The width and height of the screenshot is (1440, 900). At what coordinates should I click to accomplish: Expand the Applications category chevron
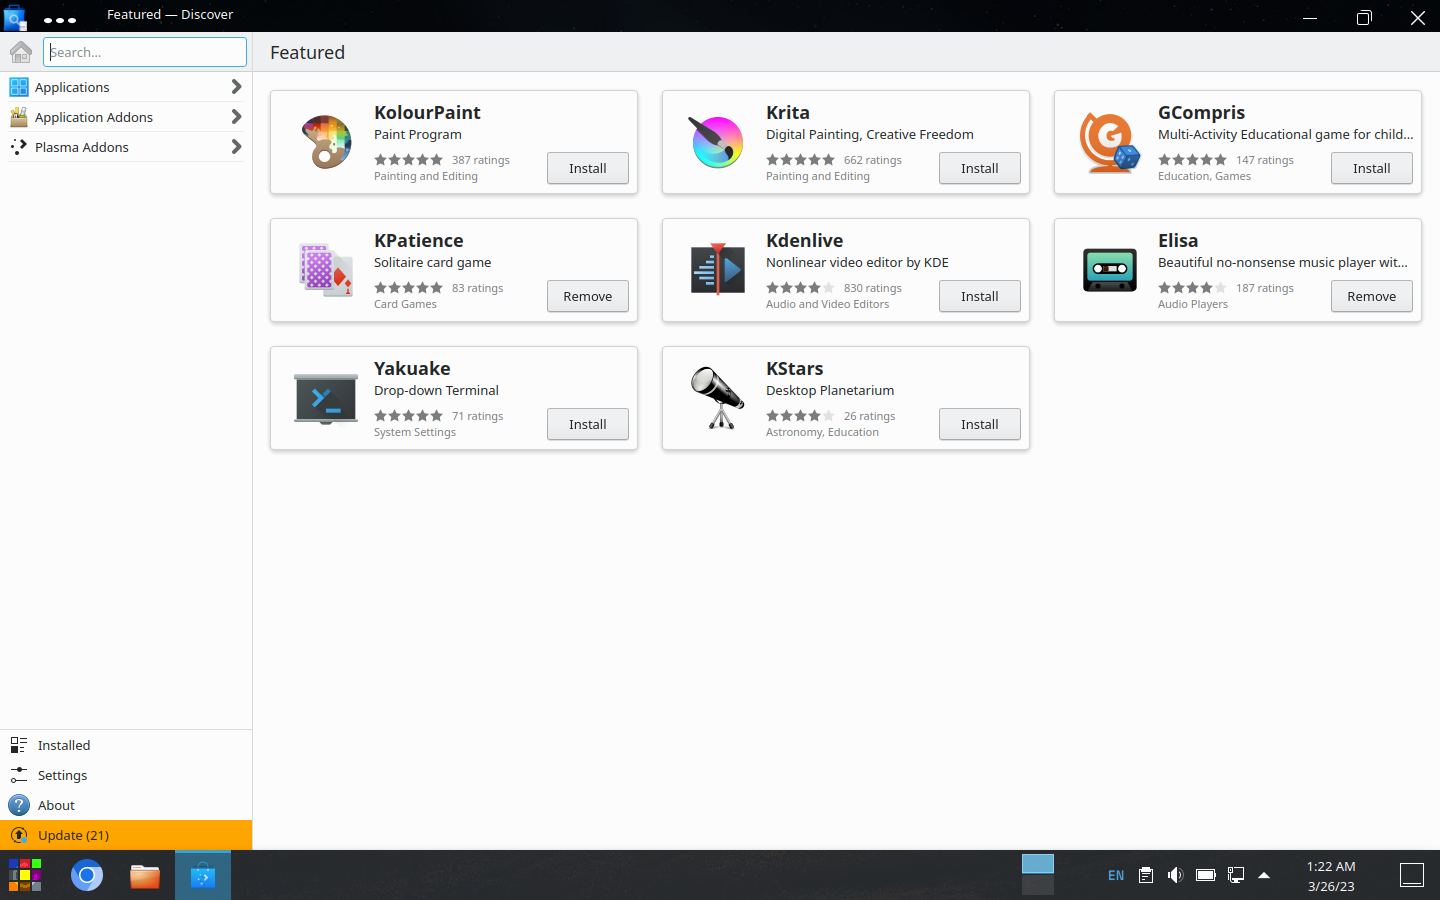[236, 87]
